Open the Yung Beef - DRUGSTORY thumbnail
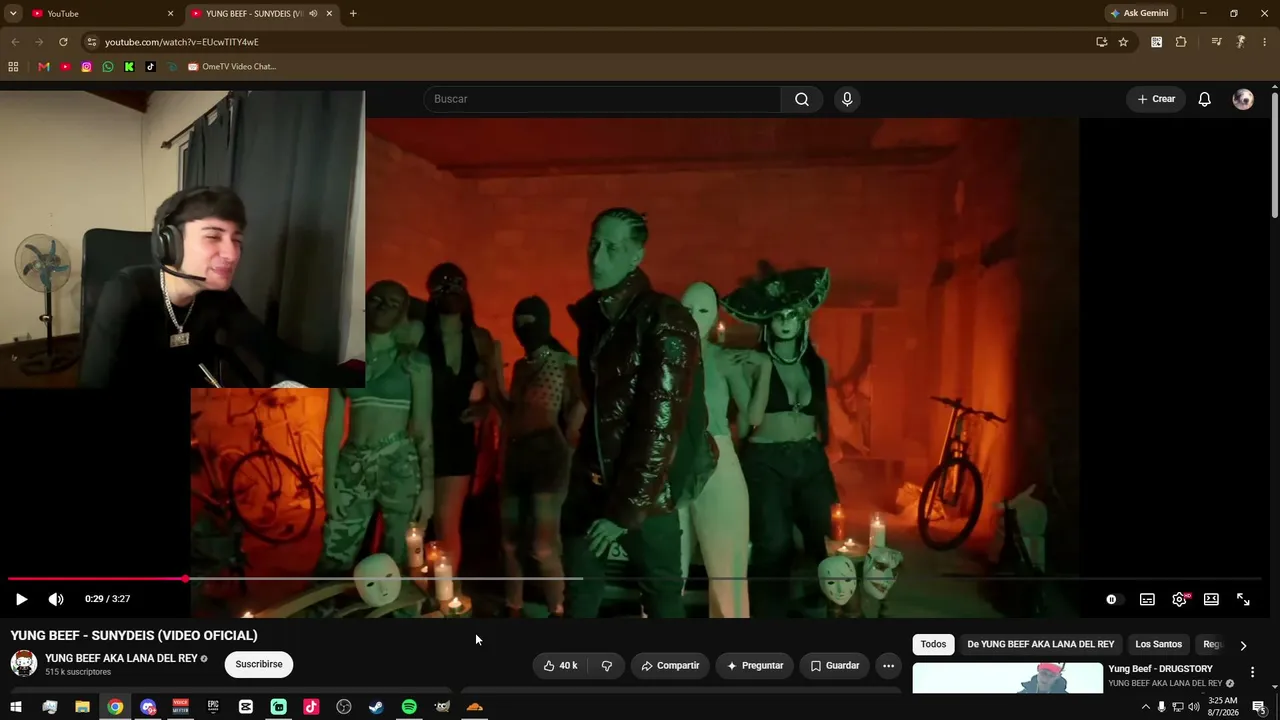The width and height of the screenshot is (1280, 720). coord(1008,678)
